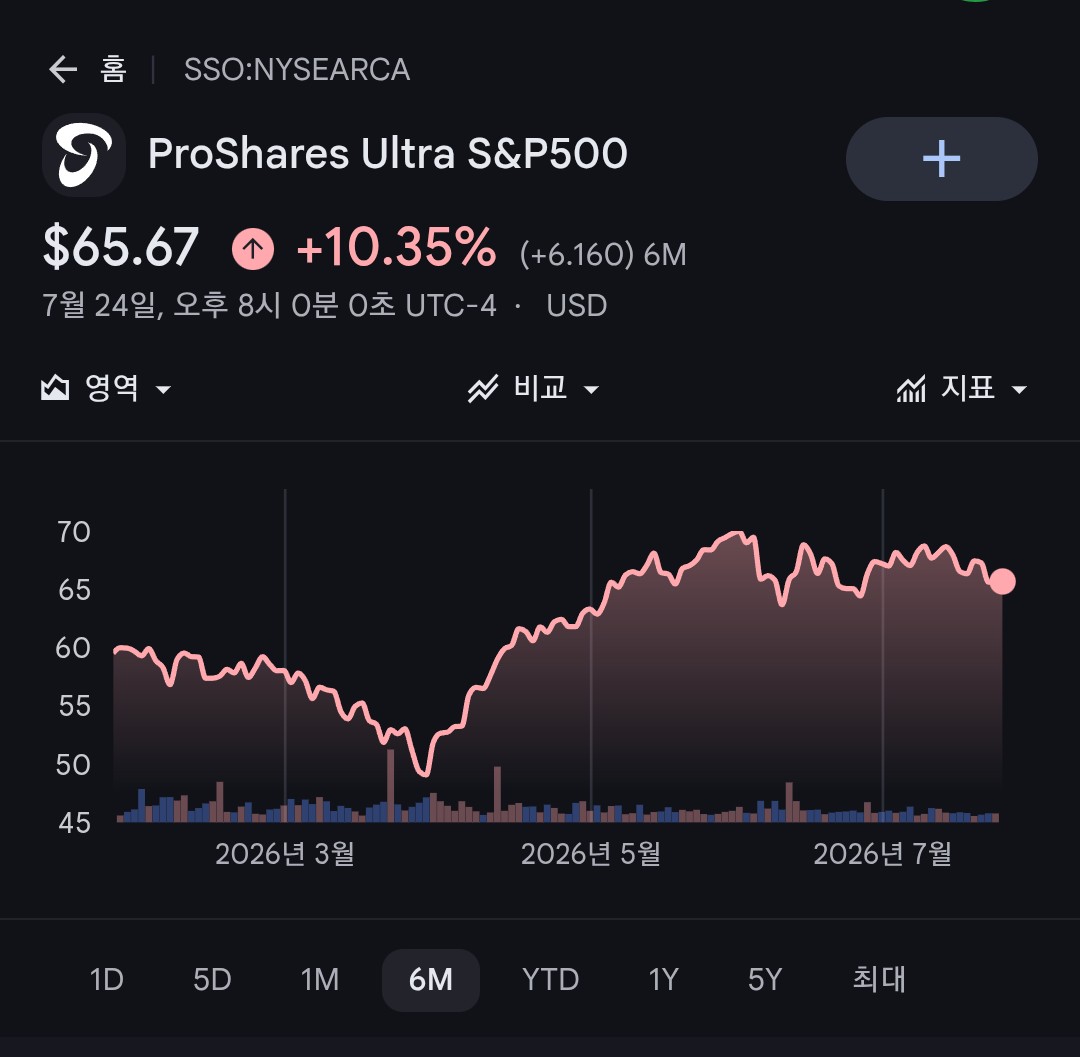Select the 5D time range
1080x1057 pixels.
point(212,979)
